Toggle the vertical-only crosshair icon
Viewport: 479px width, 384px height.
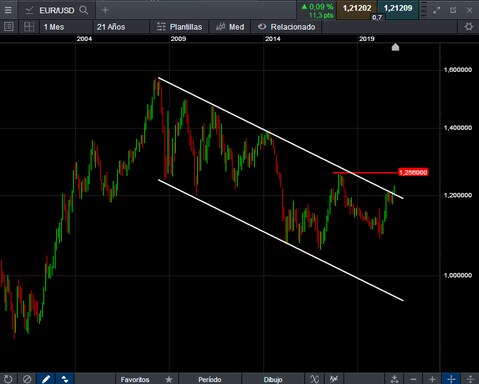[470, 379]
